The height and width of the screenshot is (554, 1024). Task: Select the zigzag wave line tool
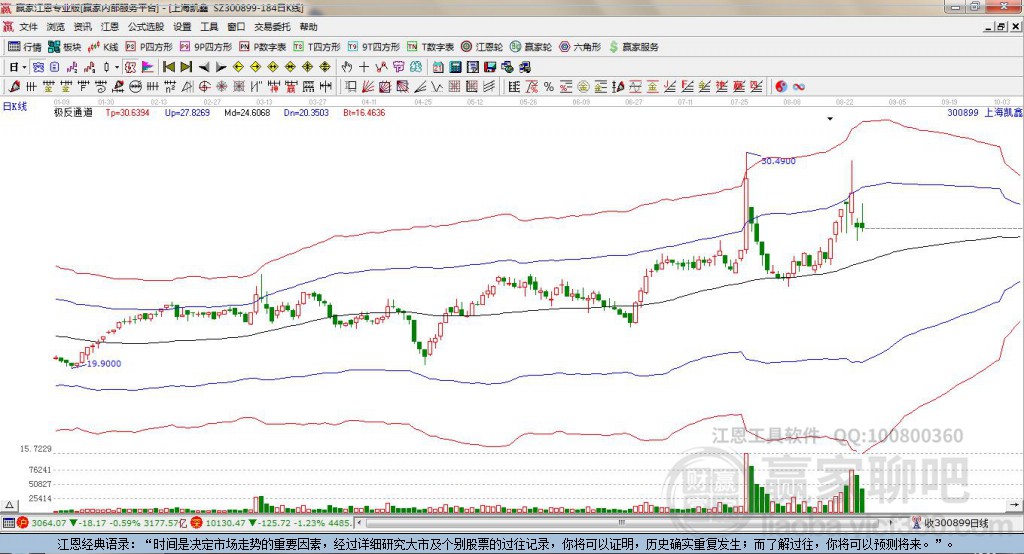tap(437, 86)
